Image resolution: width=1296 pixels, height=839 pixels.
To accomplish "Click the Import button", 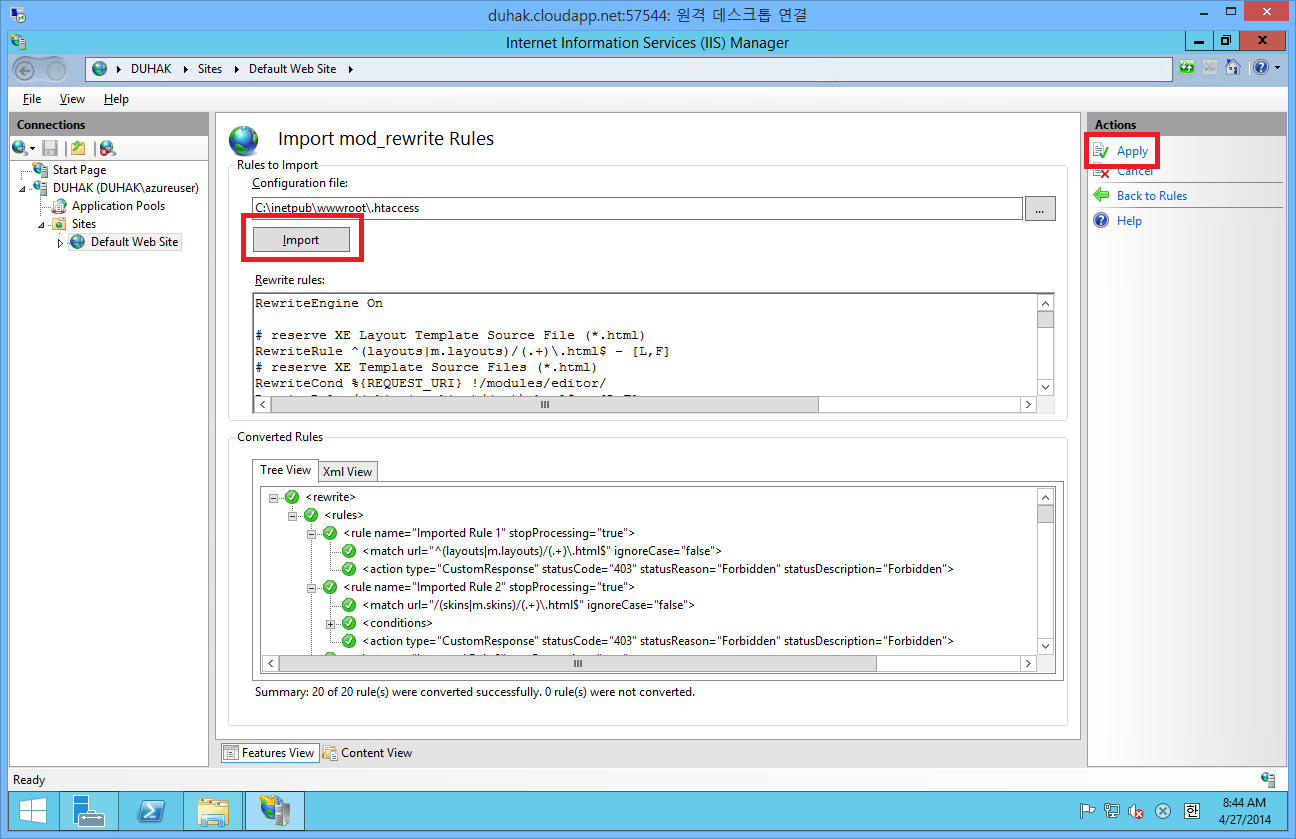I will [x=301, y=240].
